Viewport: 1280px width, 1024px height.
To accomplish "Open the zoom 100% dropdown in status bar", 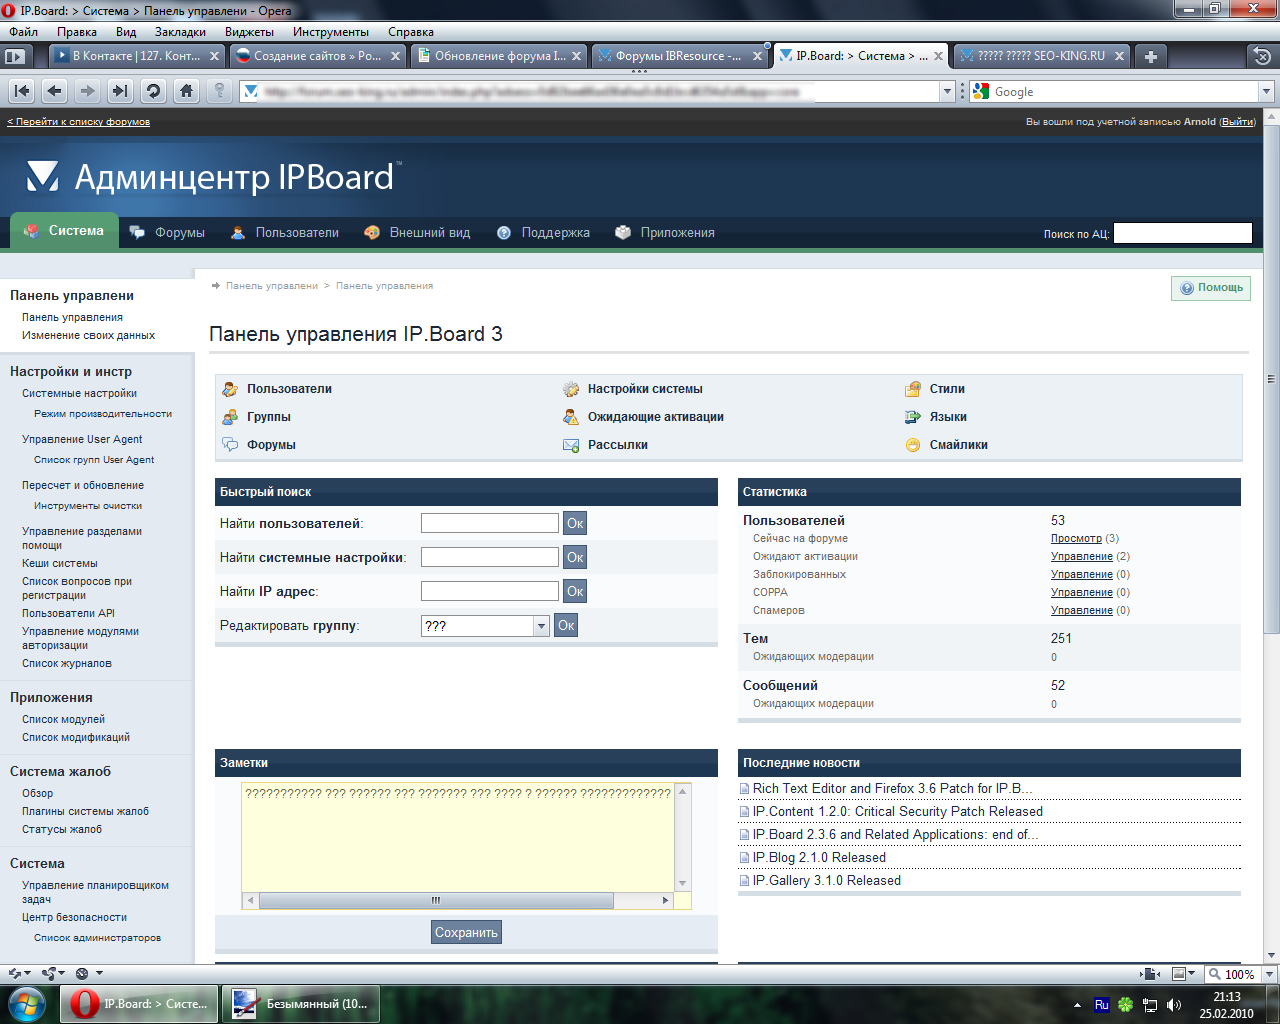I will tap(1269, 974).
